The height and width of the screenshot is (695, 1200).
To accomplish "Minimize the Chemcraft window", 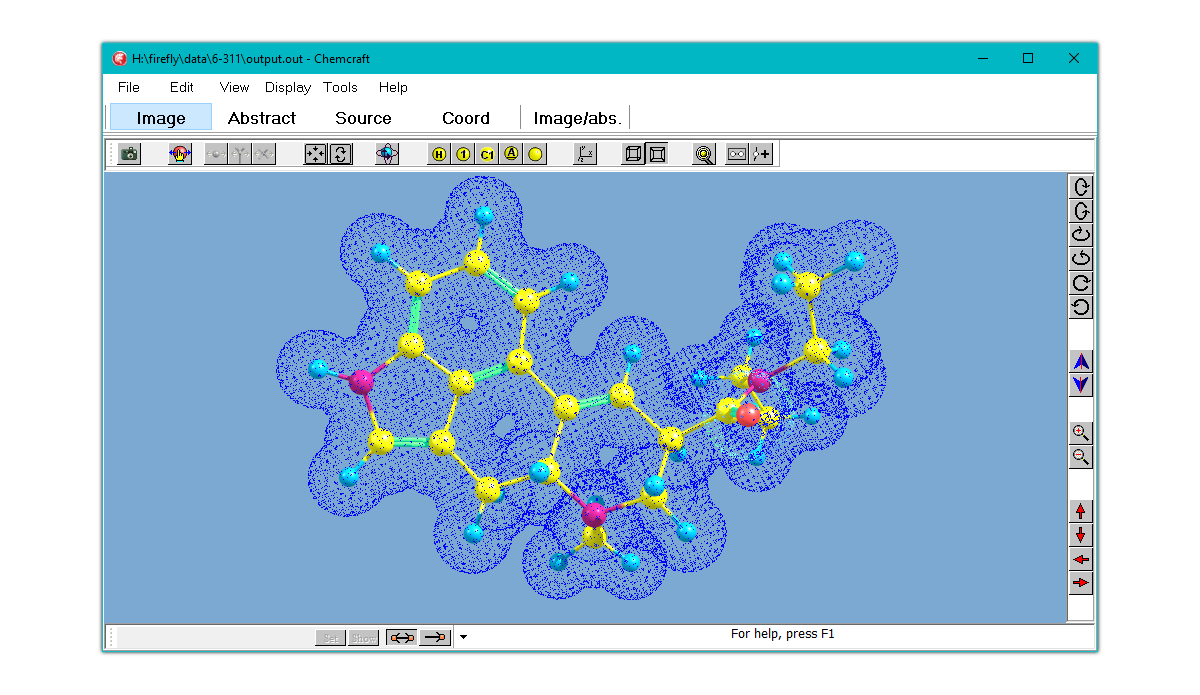I will [982, 58].
